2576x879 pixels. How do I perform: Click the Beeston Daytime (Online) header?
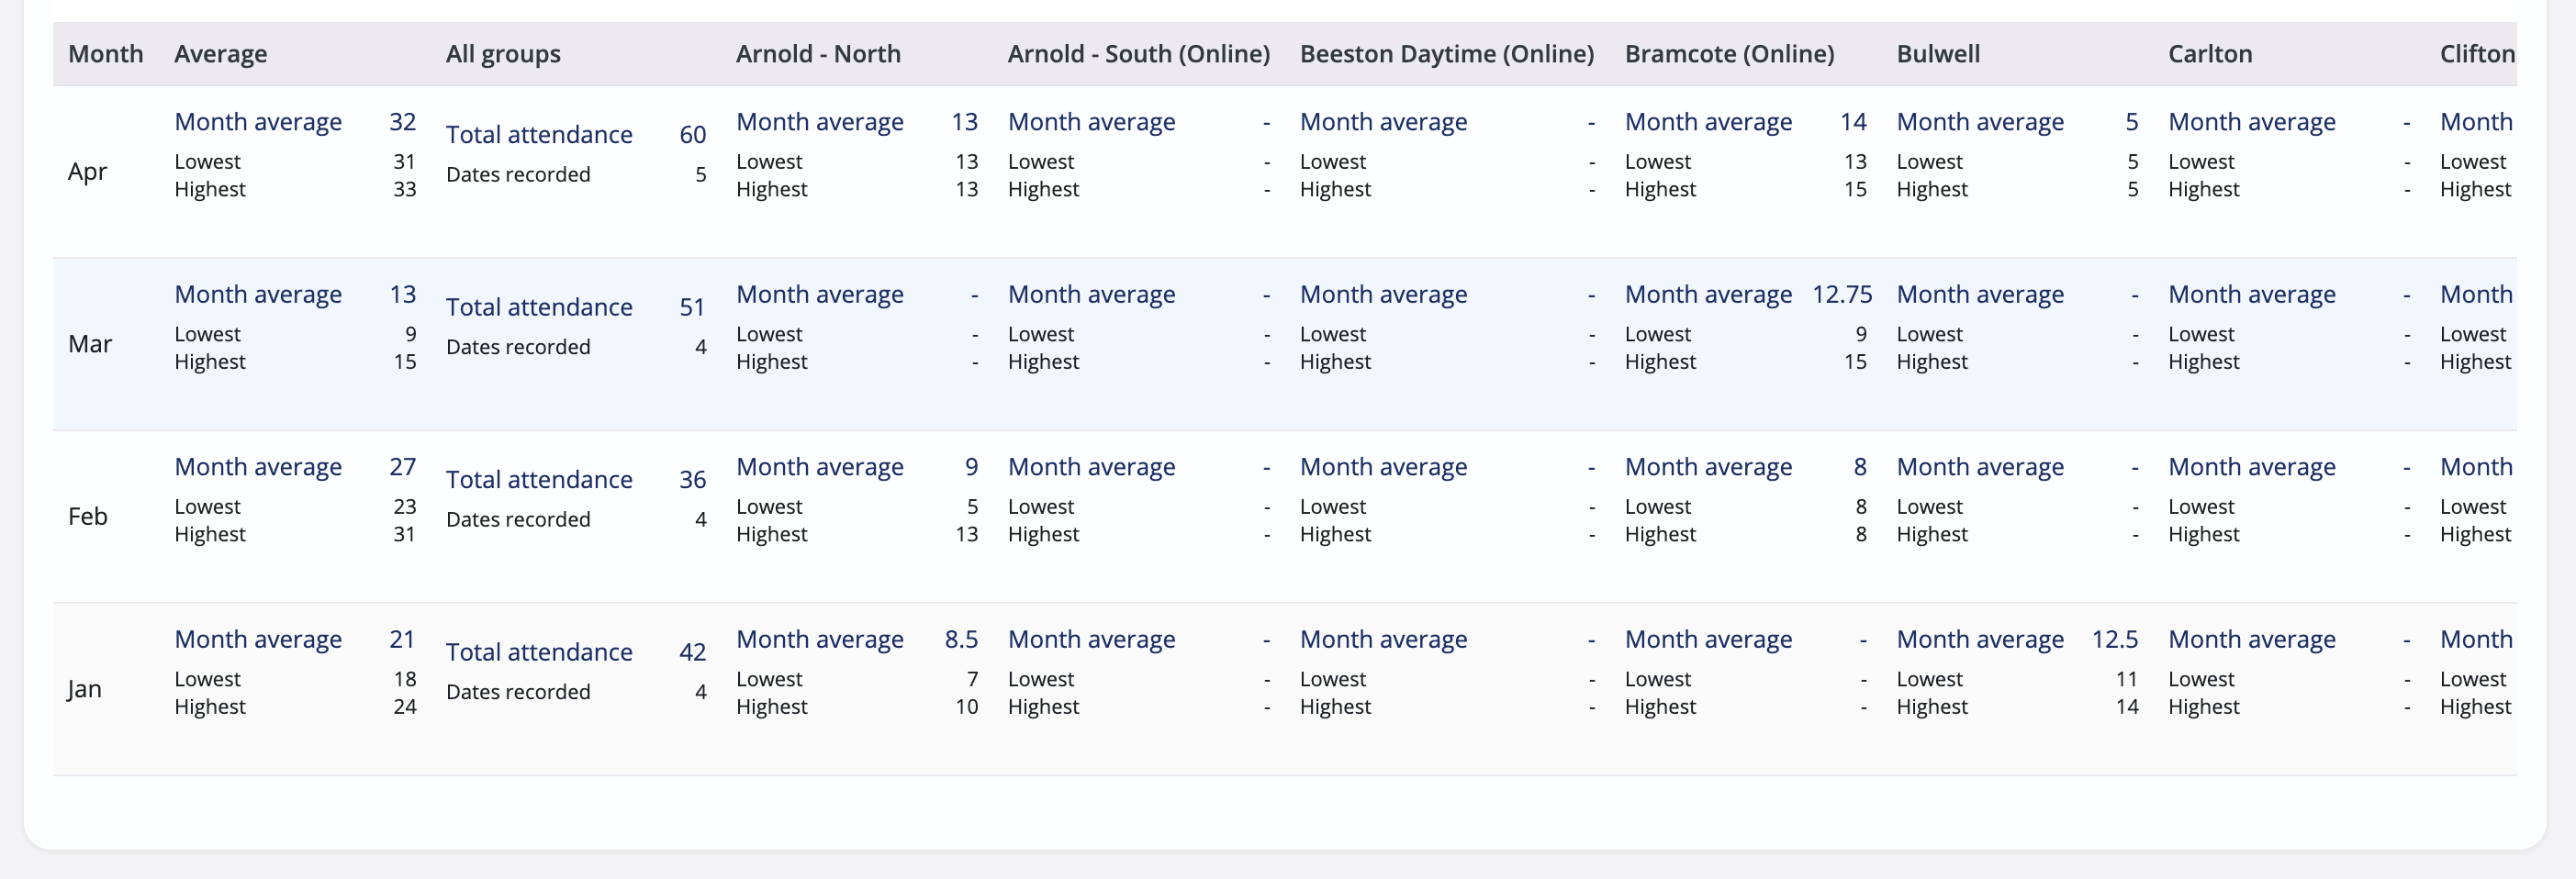coord(1446,54)
